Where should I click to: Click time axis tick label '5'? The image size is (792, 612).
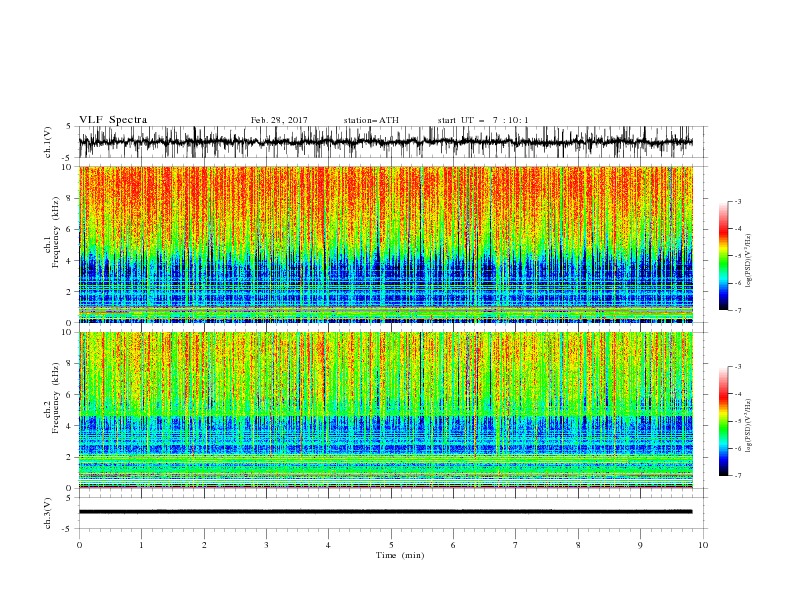click(391, 545)
